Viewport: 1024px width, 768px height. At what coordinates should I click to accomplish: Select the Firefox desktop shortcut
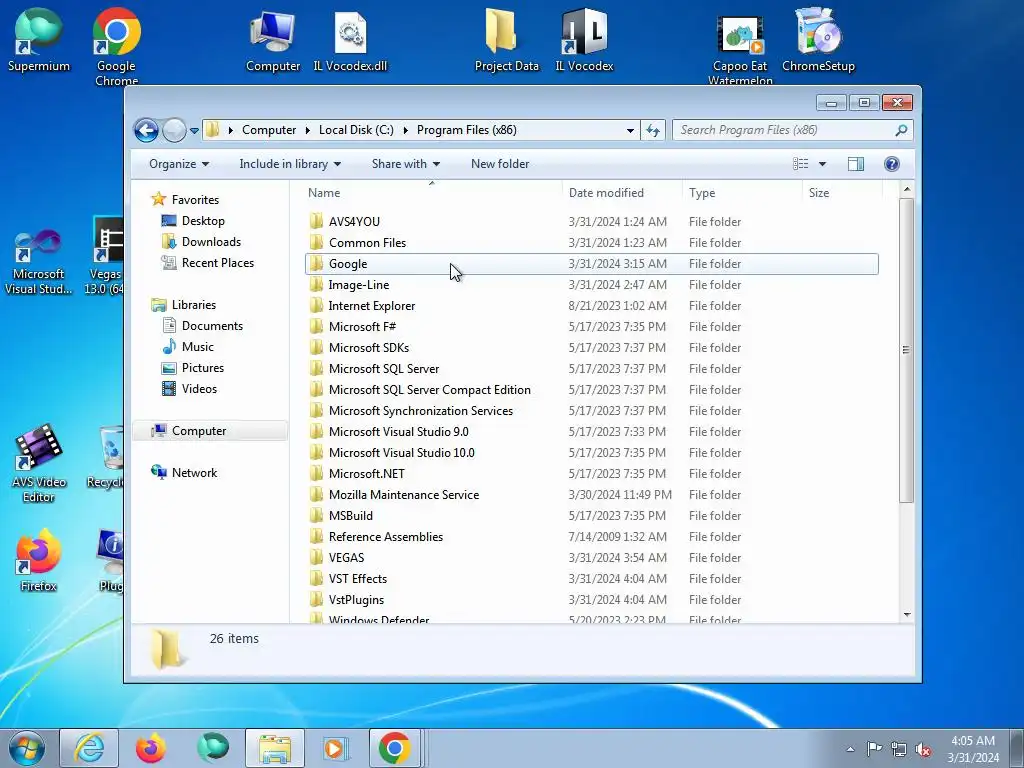pyautogui.click(x=39, y=562)
